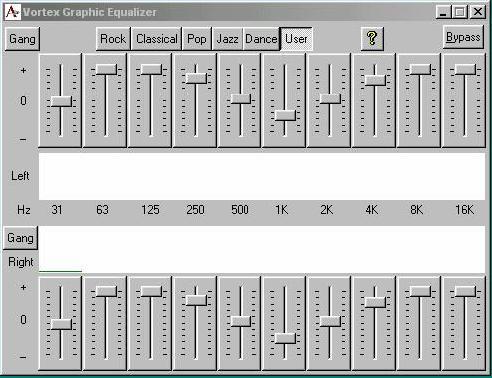The width and height of the screenshot is (492, 378).
Task: Click the Left channel 8K slider handle
Action: 420,69
